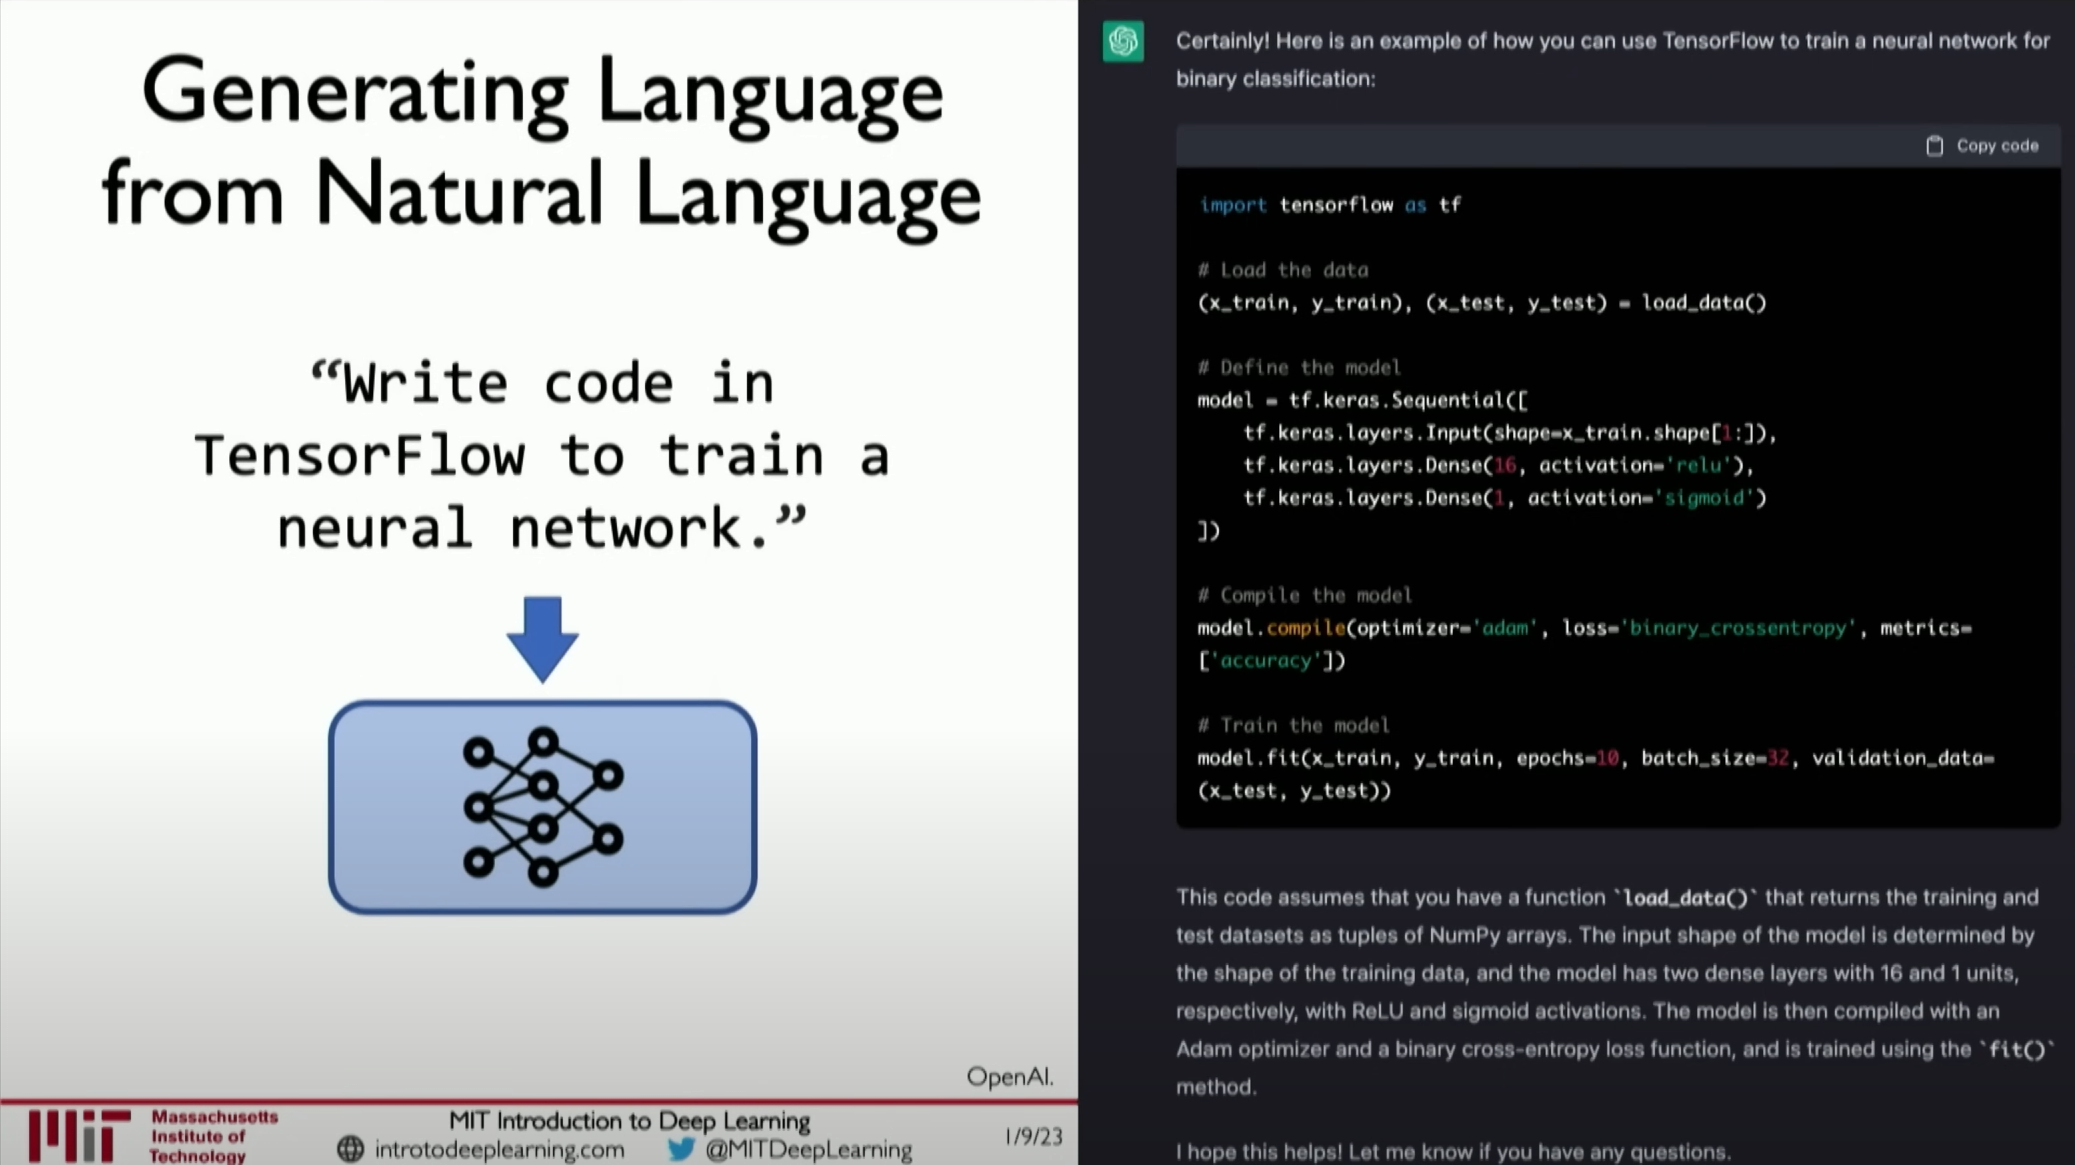Click "MIT Introduction to Deep Learning" footer title
Image resolution: width=2075 pixels, height=1165 pixels.
point(629,1121)
